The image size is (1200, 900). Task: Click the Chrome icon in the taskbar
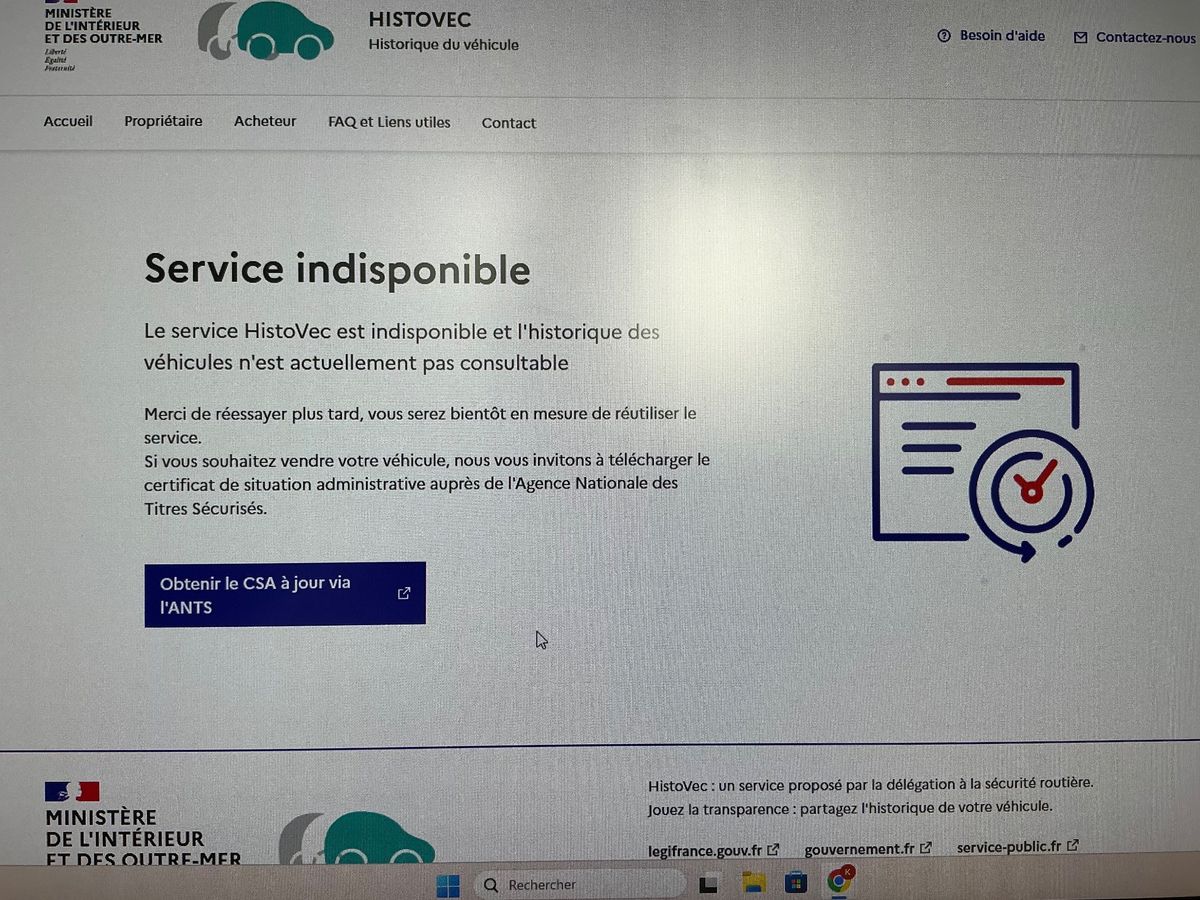(839, 882)
